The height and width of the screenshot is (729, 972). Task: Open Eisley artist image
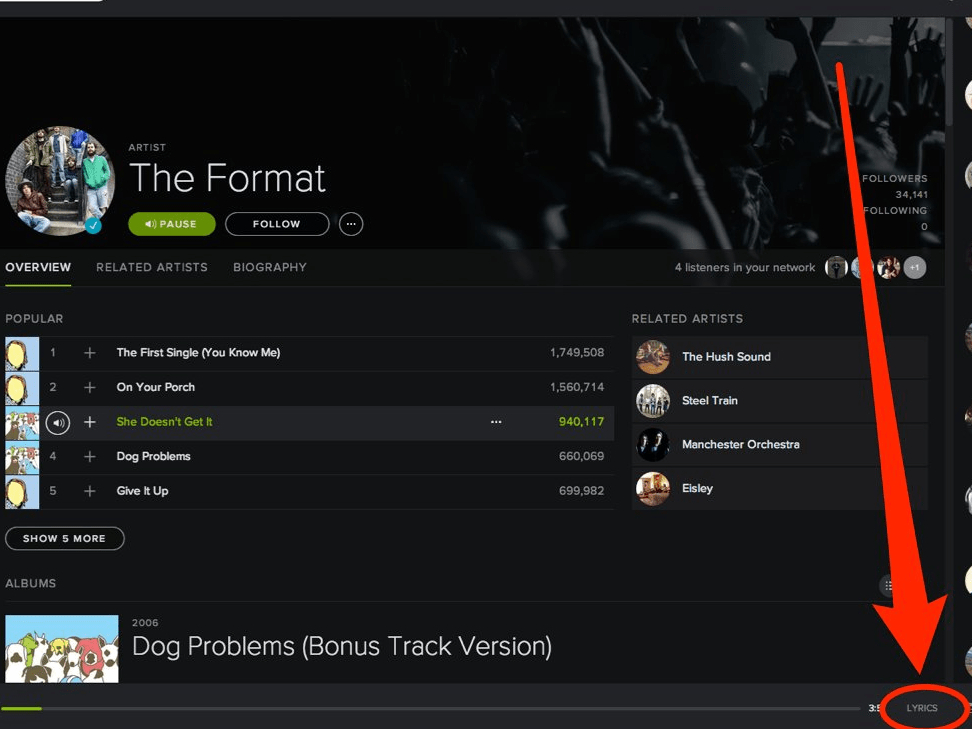tap(653, 488)
